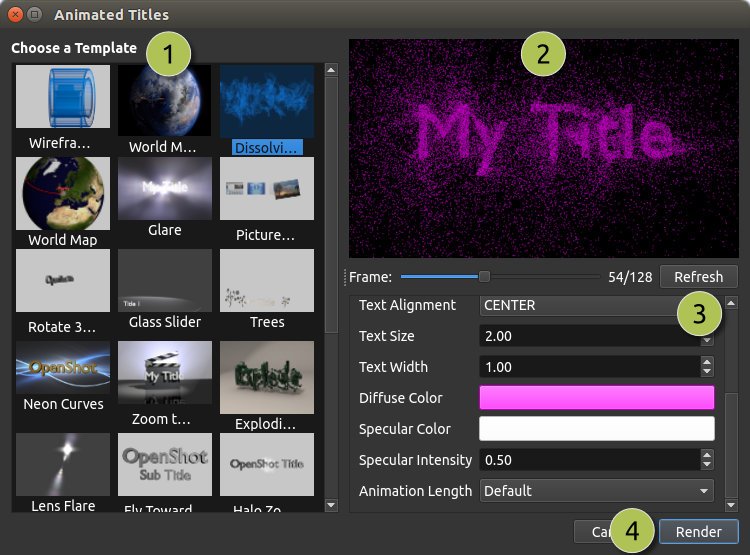Open the Diffuse Color pink swatch
Viewport: 750px width, 555px height.
click(x=597, y=398)
